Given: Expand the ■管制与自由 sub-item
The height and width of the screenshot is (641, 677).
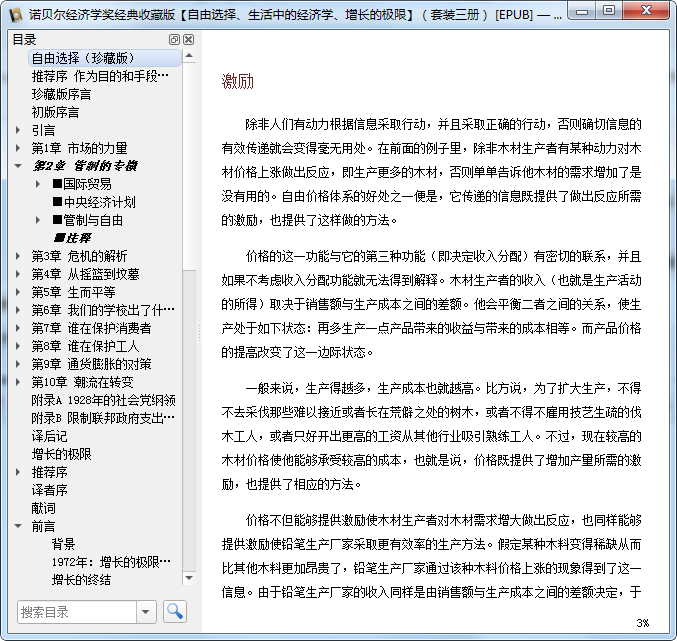Looking at the screenshot, I should (x=38, y=220).
